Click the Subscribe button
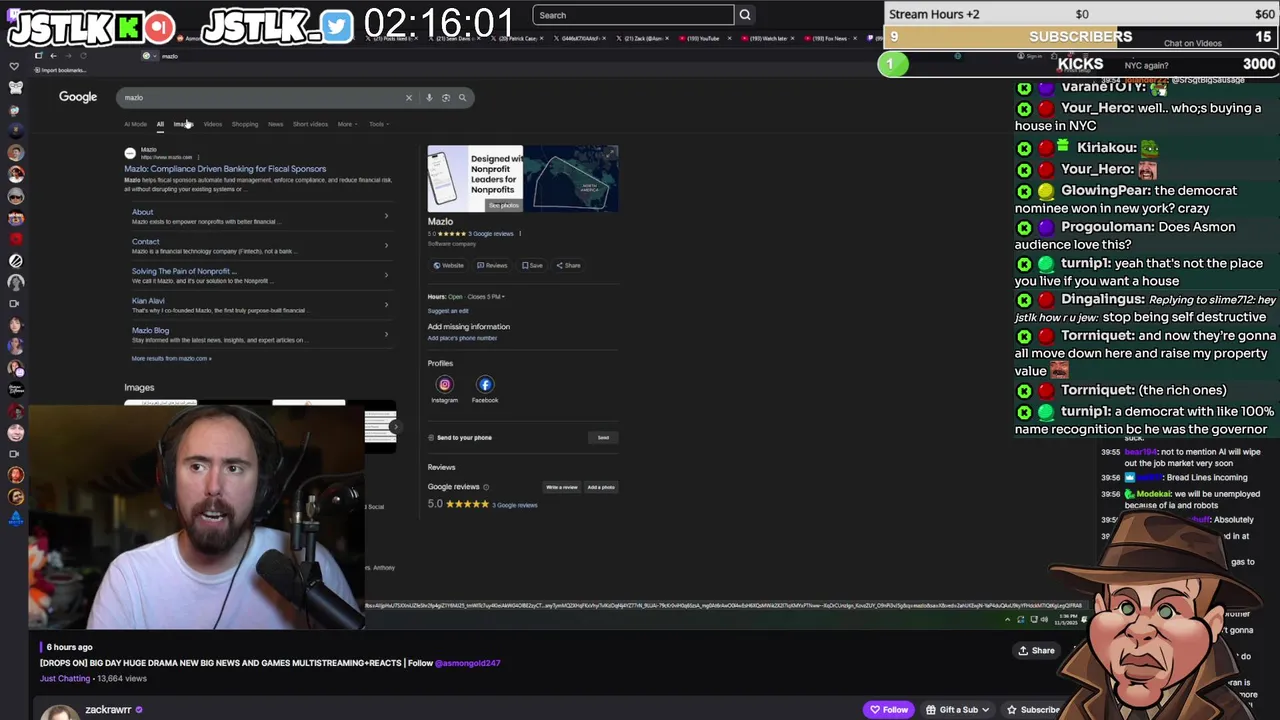This screenshot has width=1280, height=720. (x=1033, y=710)
